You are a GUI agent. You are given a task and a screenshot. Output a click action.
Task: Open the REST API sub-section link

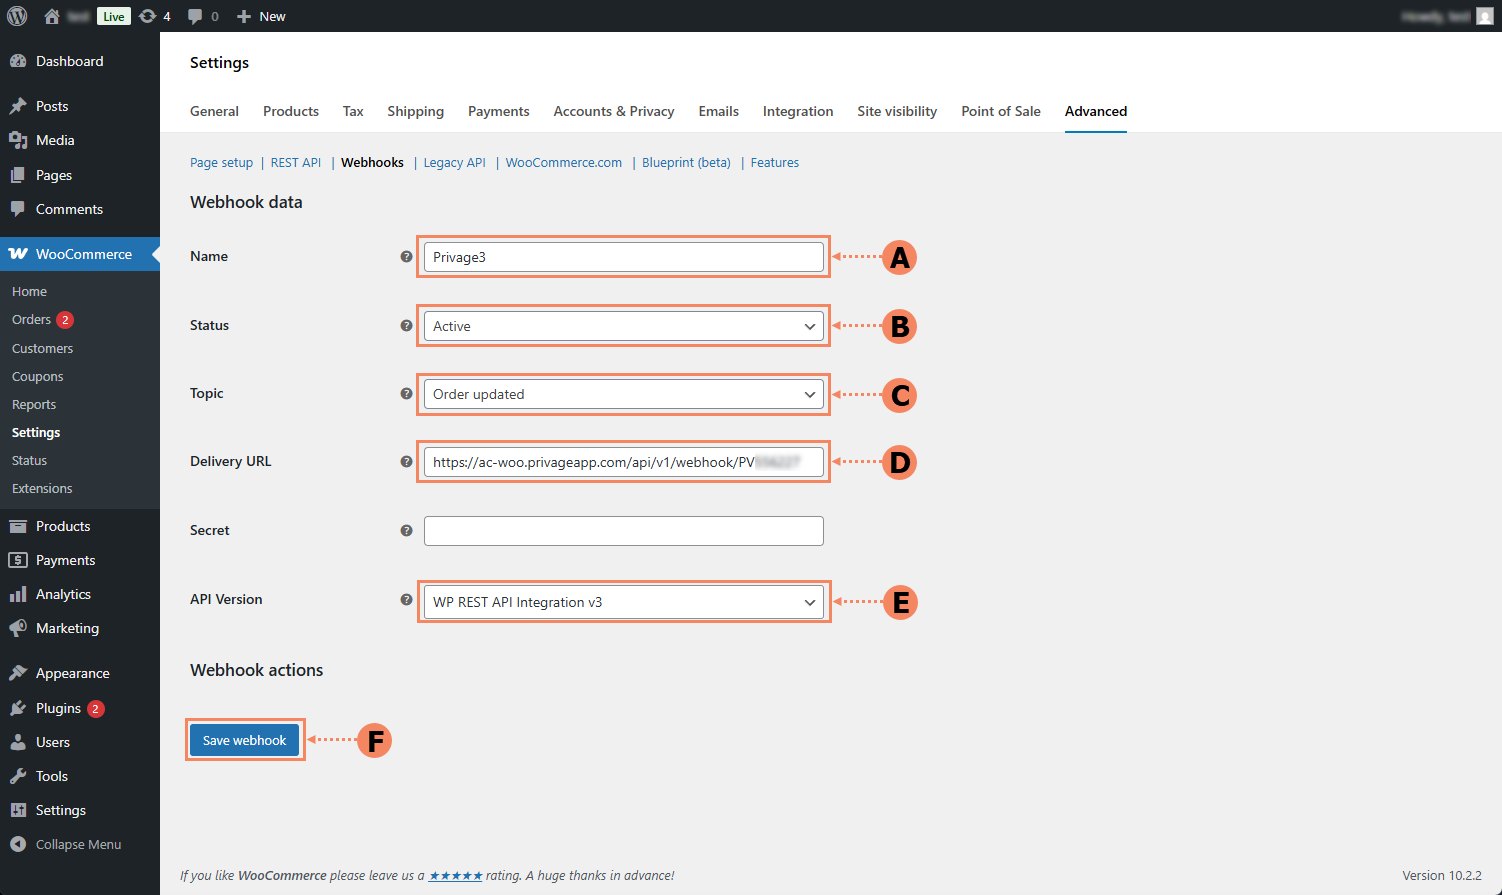pyautogui.click(x=295, y=162)
